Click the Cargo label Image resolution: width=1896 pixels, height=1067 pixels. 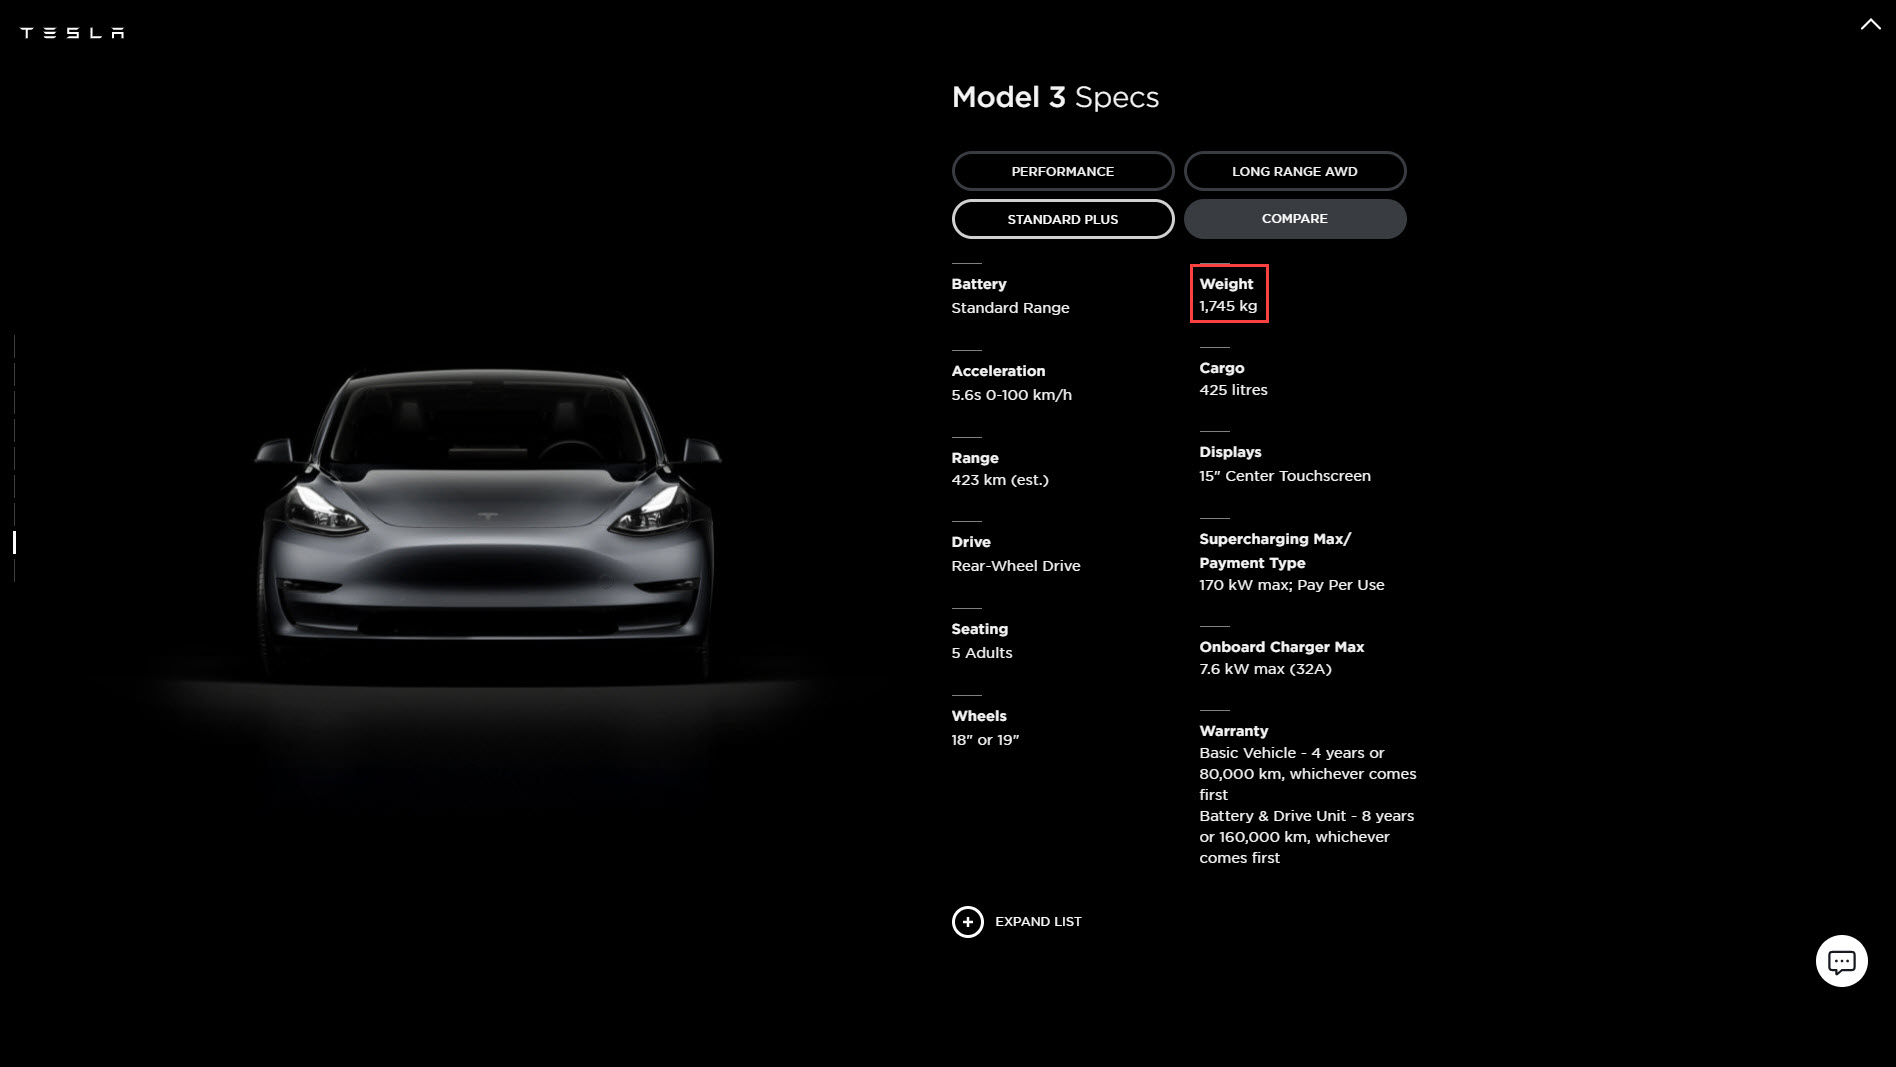click(x=1222, y=368)
